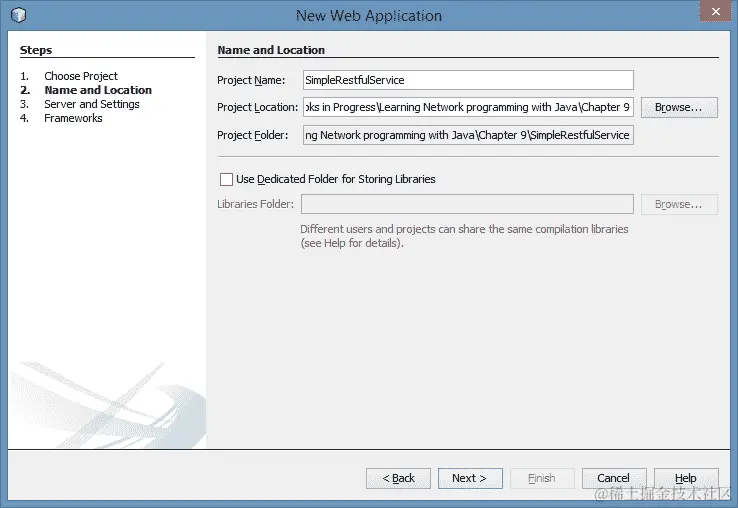Screen dimensions: 738x508
Task: Cancel the new project wizard
Action: point(614,478)
